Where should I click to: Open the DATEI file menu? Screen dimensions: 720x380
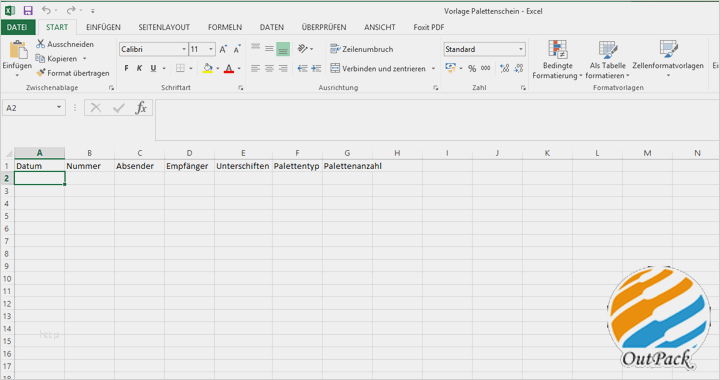17,27
